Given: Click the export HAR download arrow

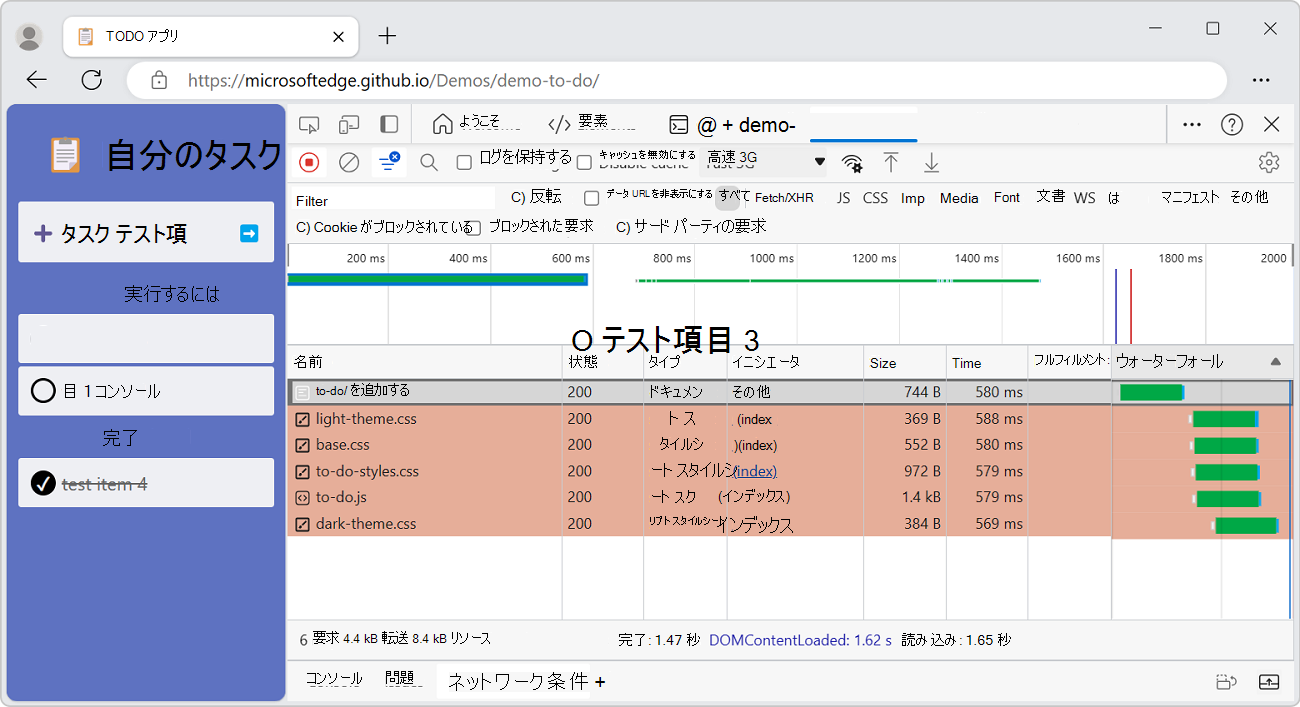Looking at the screenshot, I should [x=931, y=162].
